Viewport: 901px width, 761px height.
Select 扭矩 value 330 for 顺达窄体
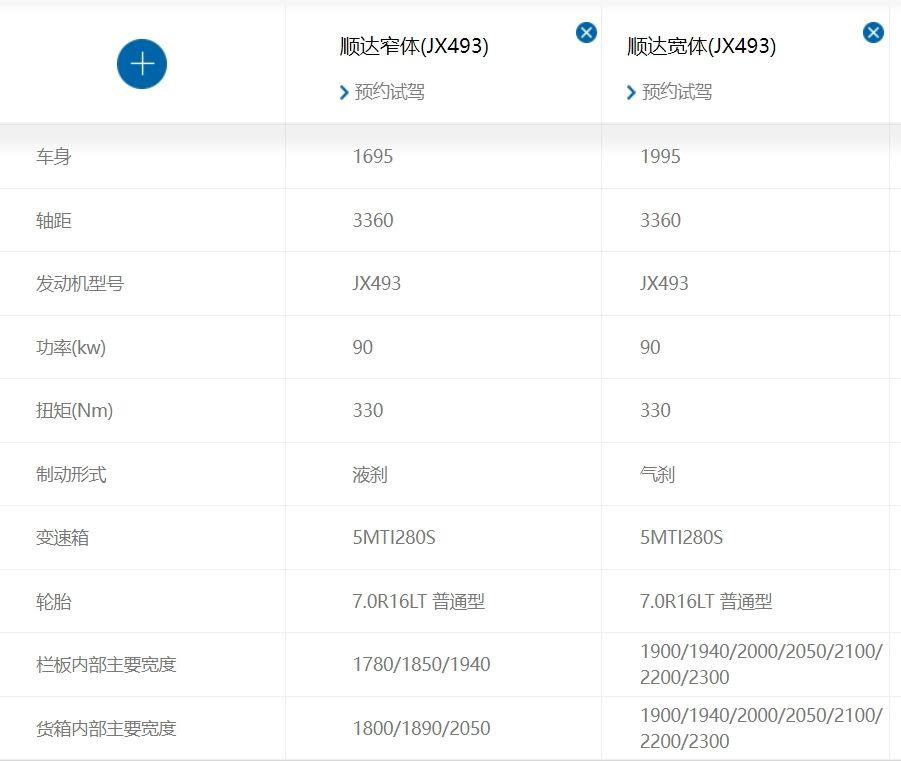coord(368,410)
